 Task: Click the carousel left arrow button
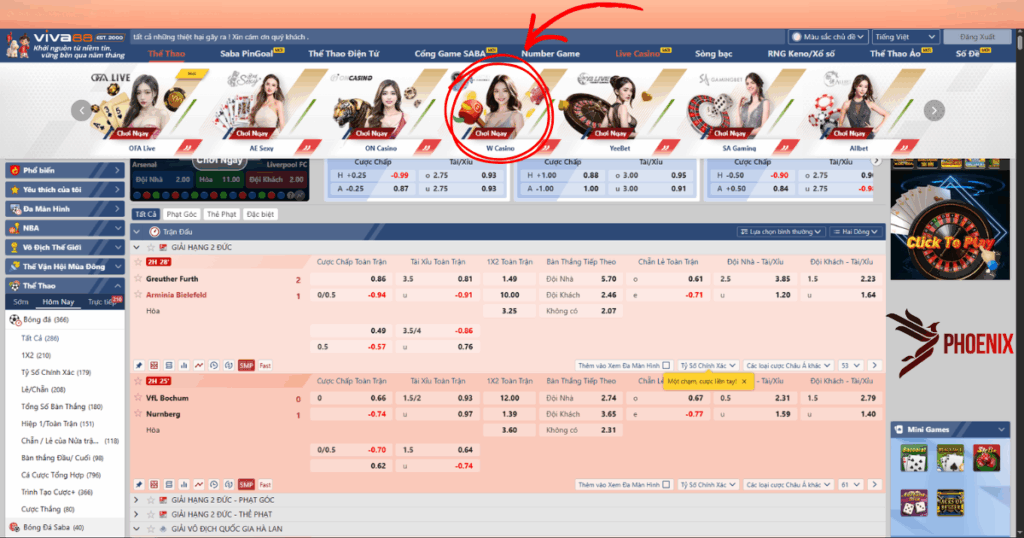point(82,111)
